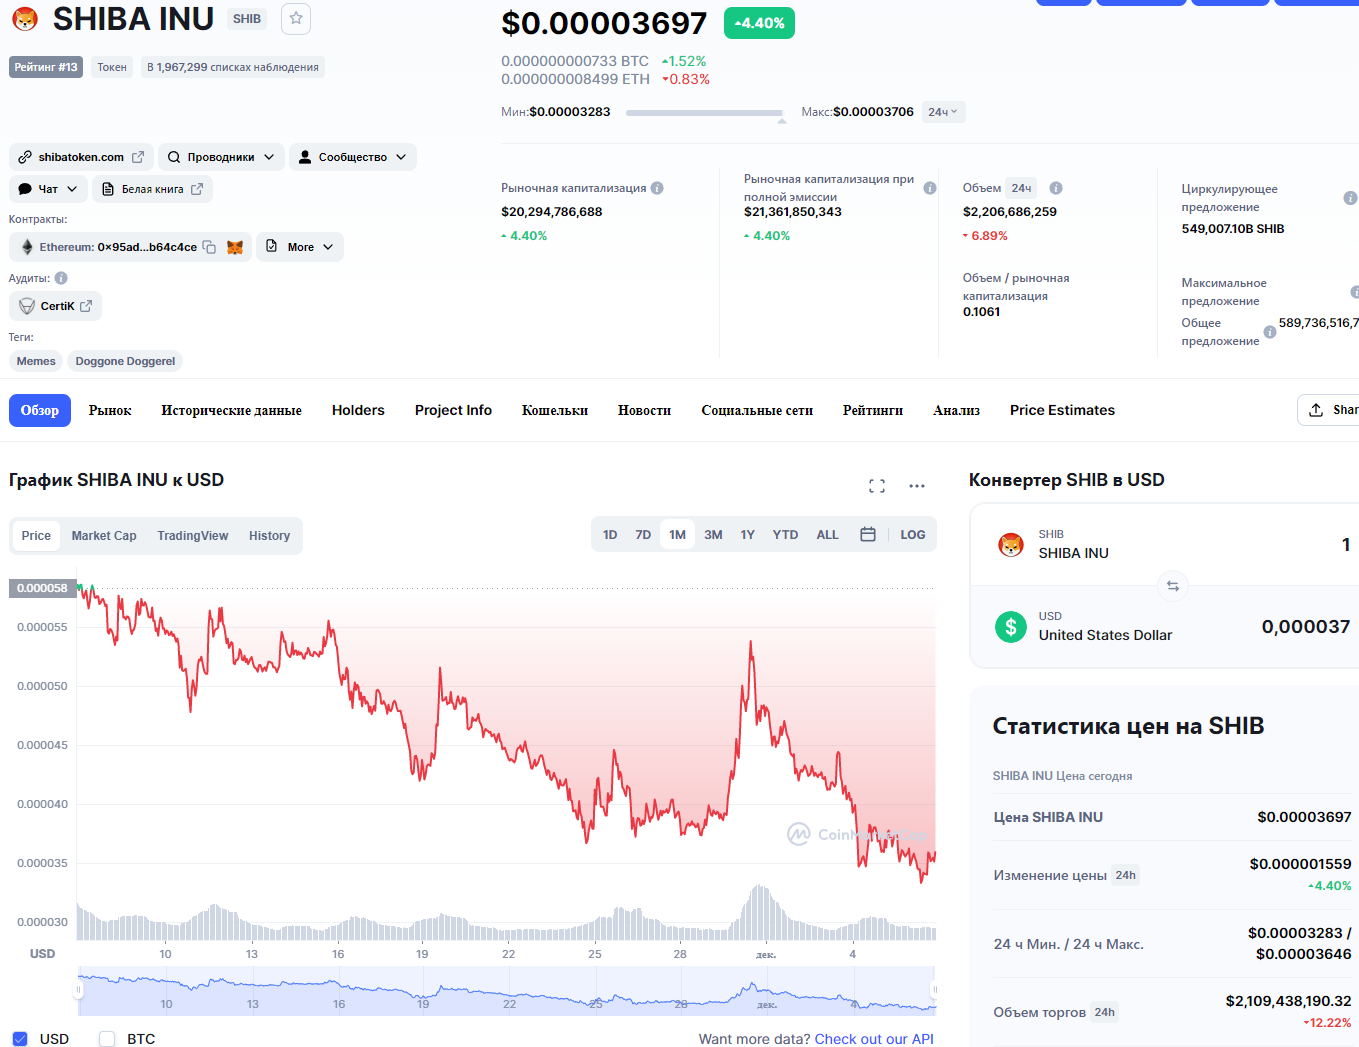Click the SHIBA INU logo icon
This screenshot has height=1047, width=1359.
pyautogui.click(x=25, y=18)
